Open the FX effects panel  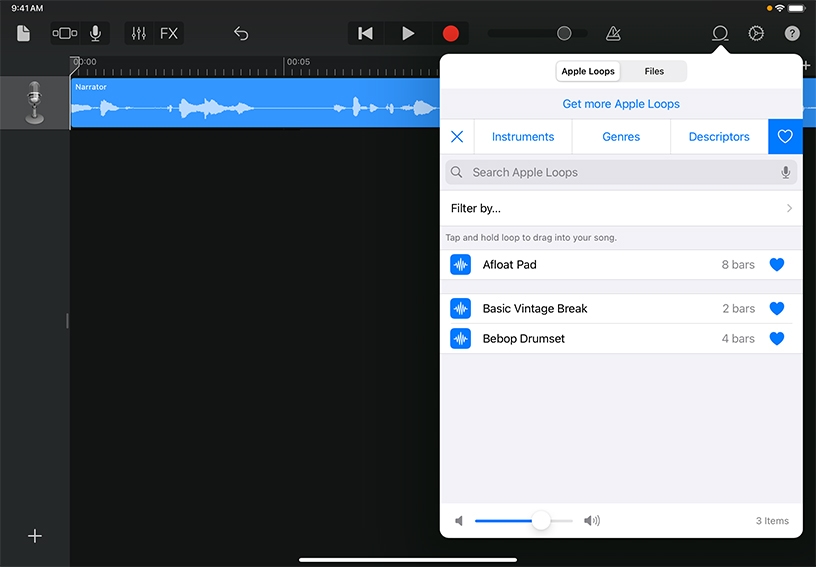(x=169, y=33)
